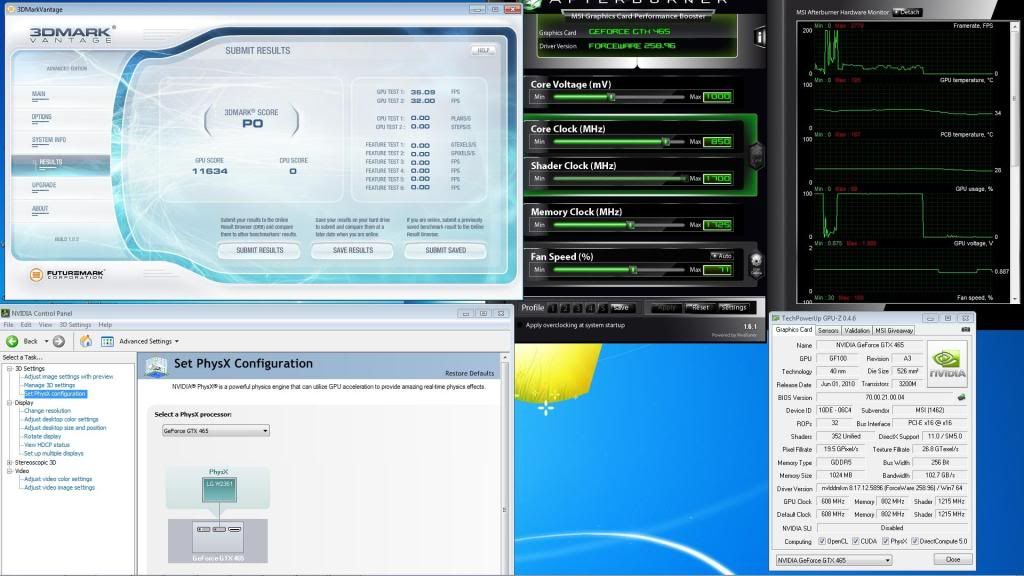Open the GPU selection dropdown in GPU-Z
Image resolution: width=1024 pixels, height=576 pixels.
point(833,560)
